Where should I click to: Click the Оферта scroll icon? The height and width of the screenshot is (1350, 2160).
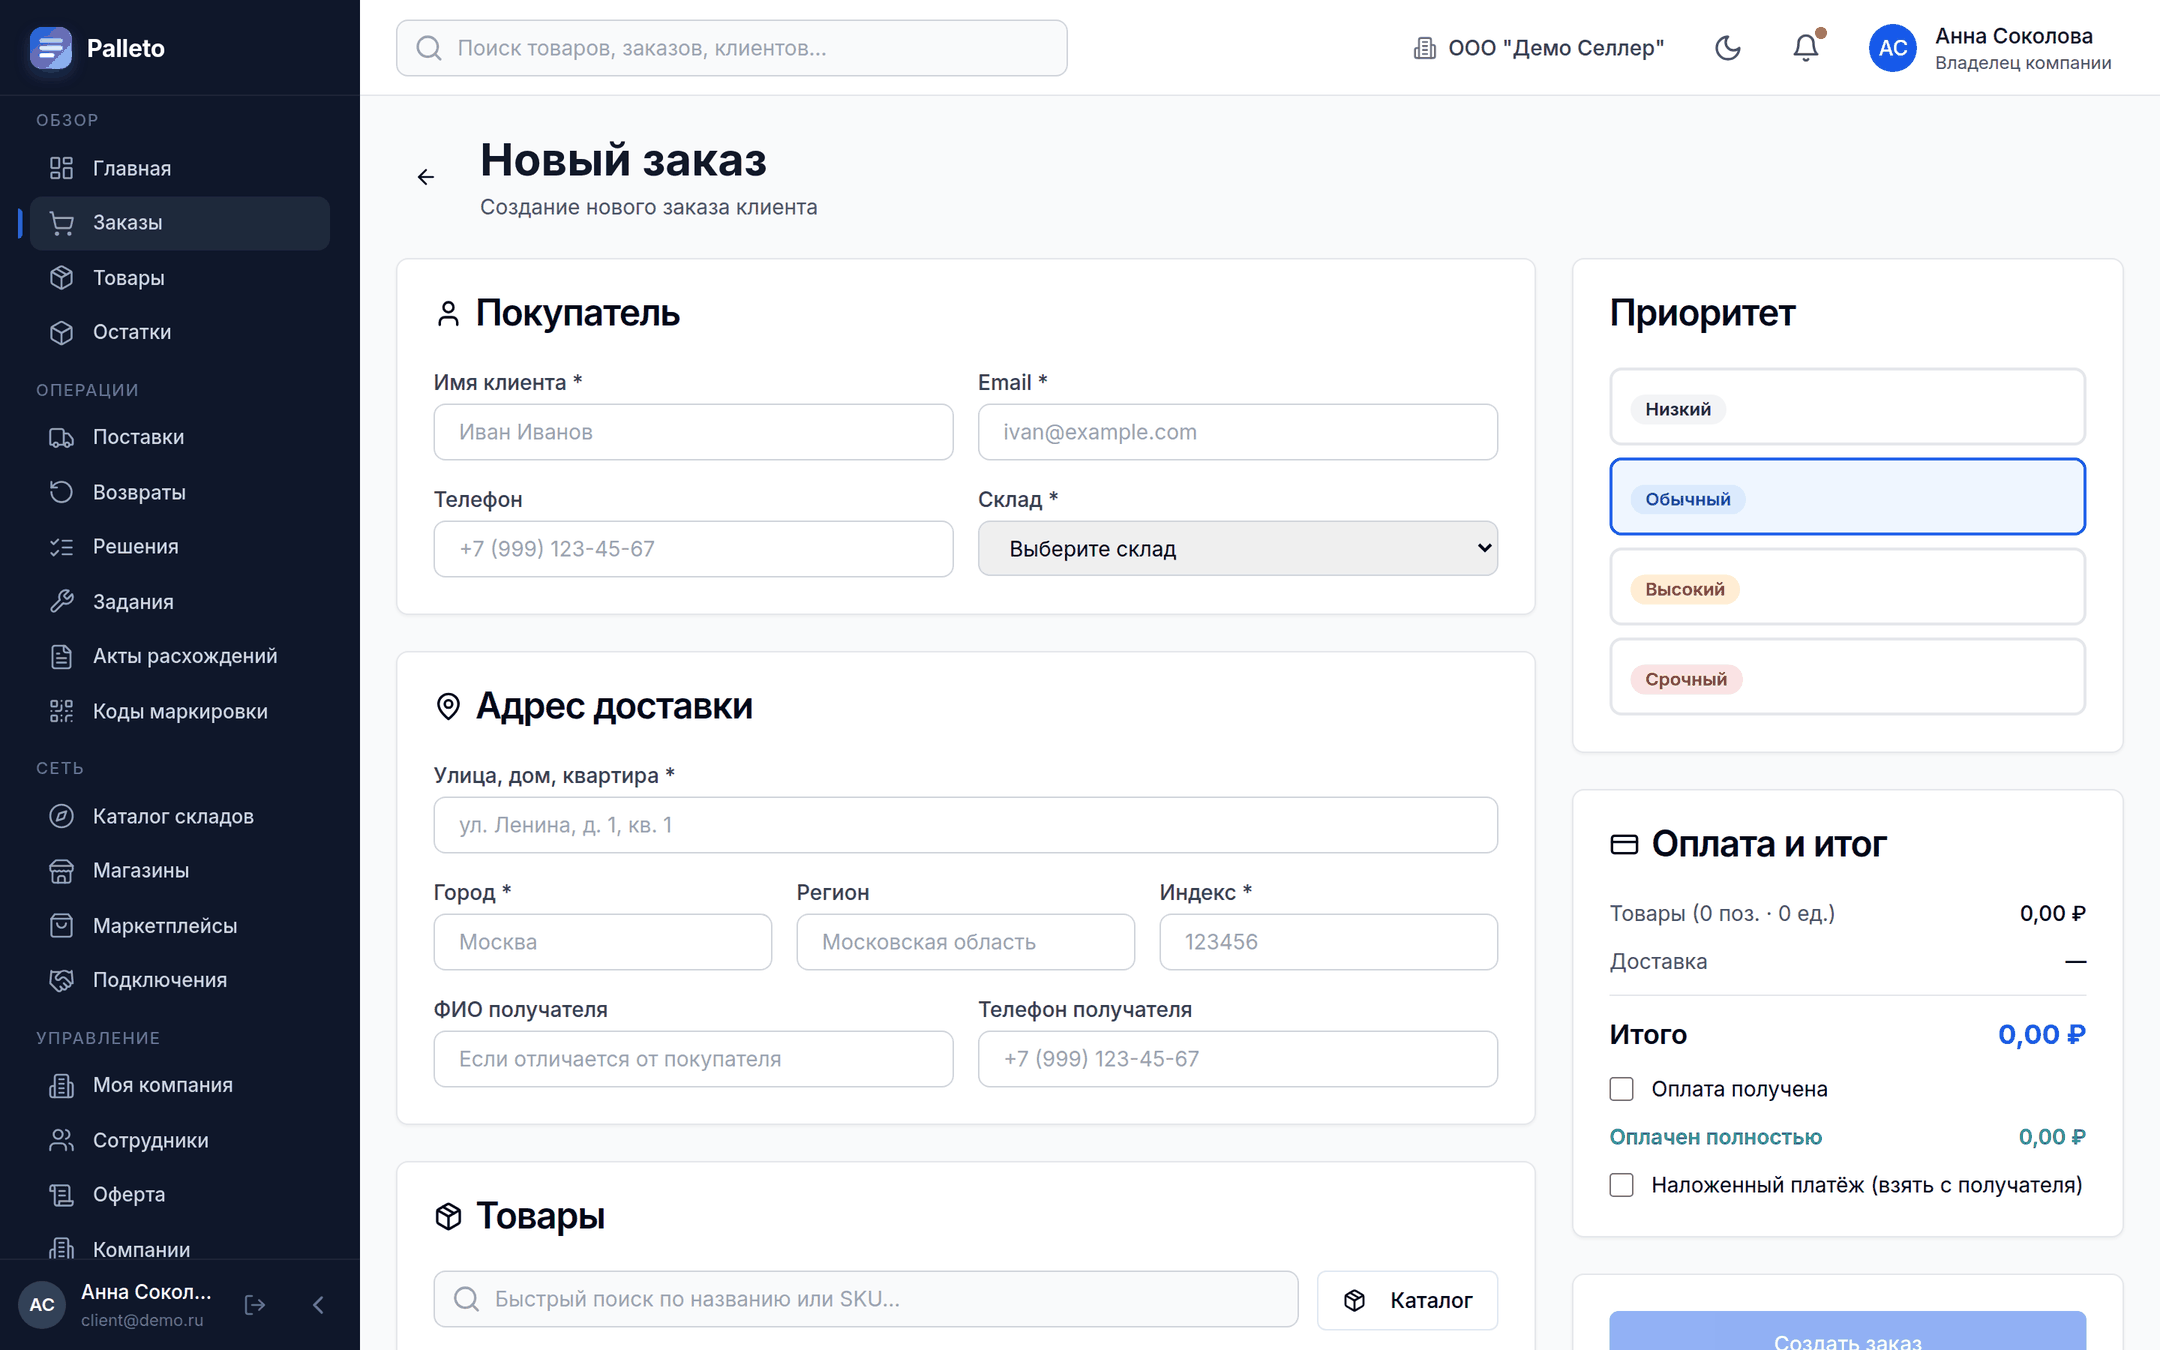coord(62,1194)
